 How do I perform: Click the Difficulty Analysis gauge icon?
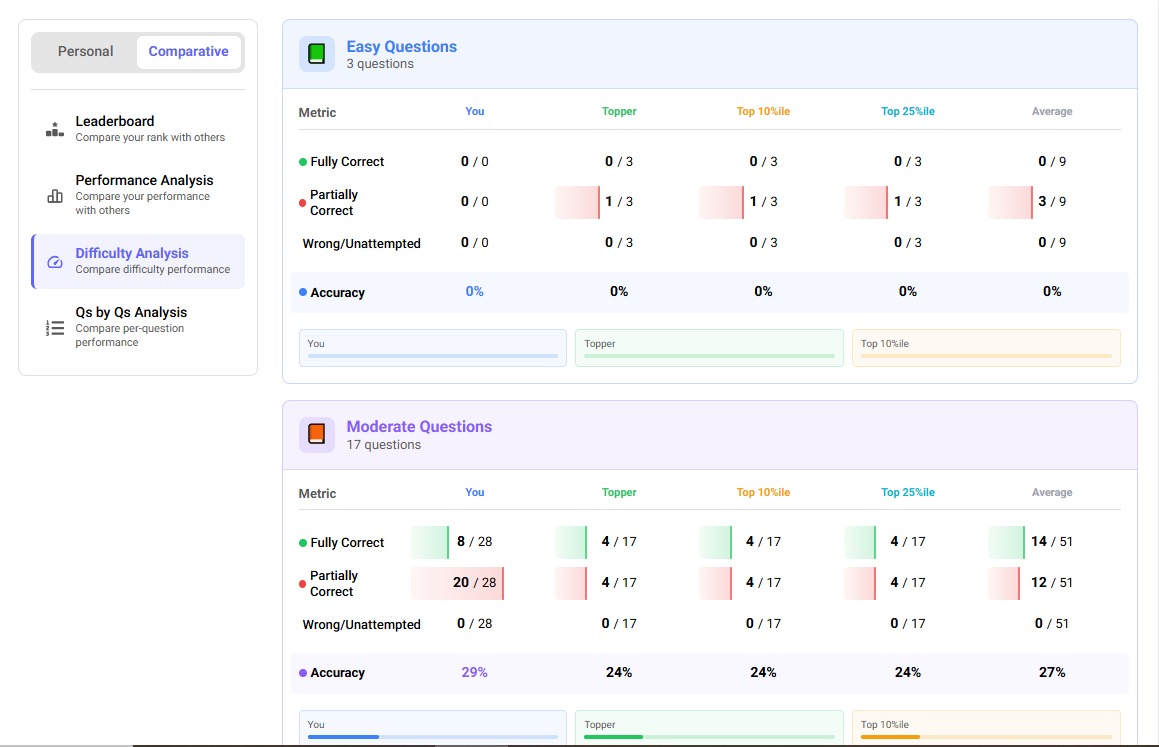(x=55, y=262)
